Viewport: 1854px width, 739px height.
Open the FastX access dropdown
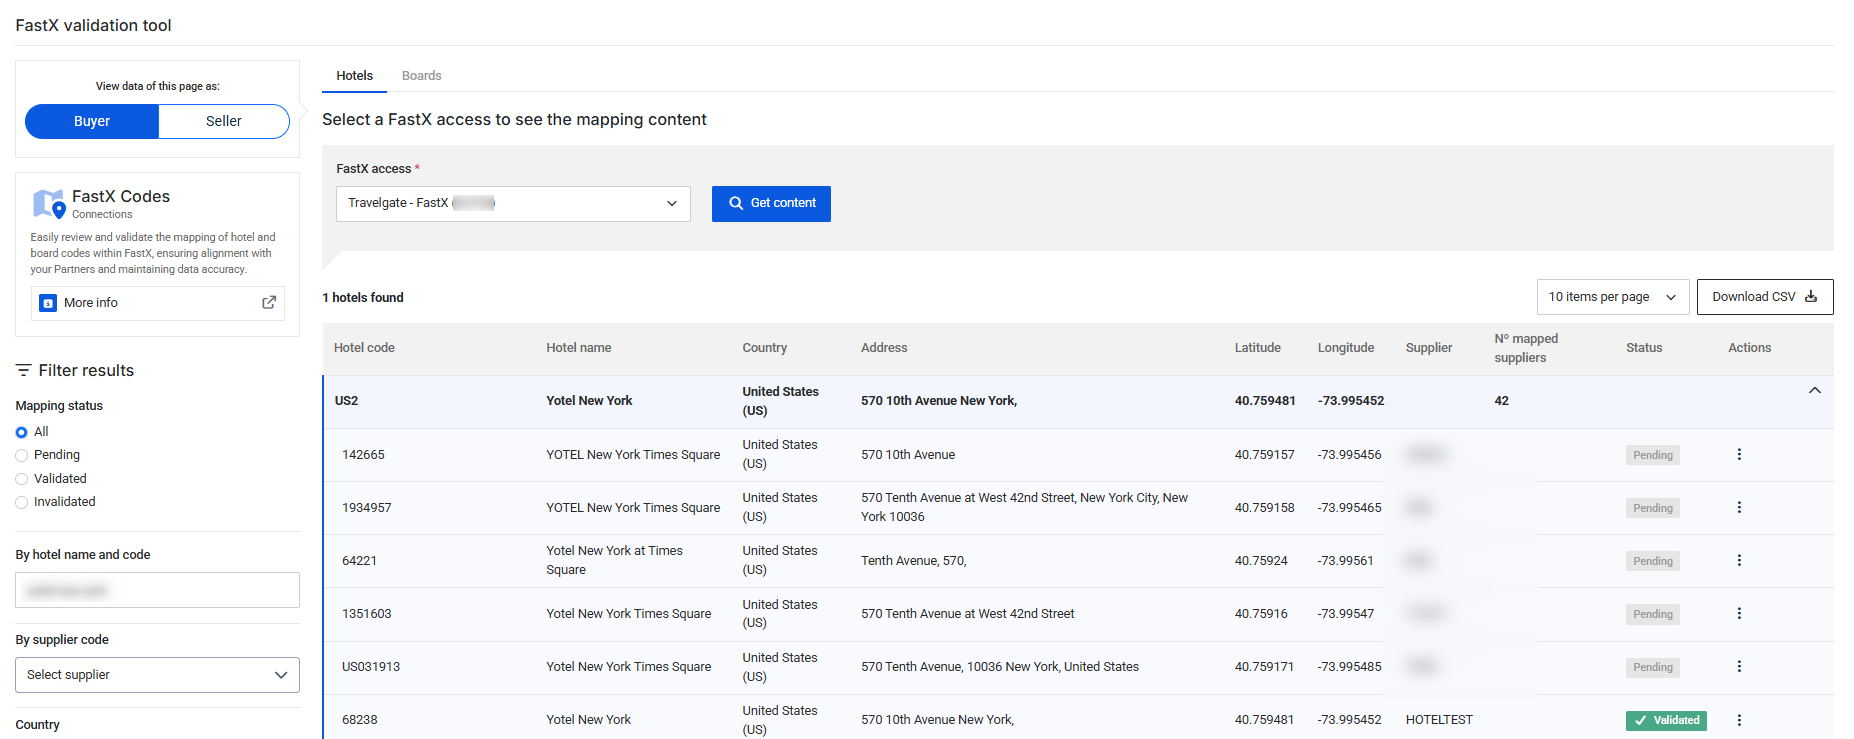(x=512, y=204)
